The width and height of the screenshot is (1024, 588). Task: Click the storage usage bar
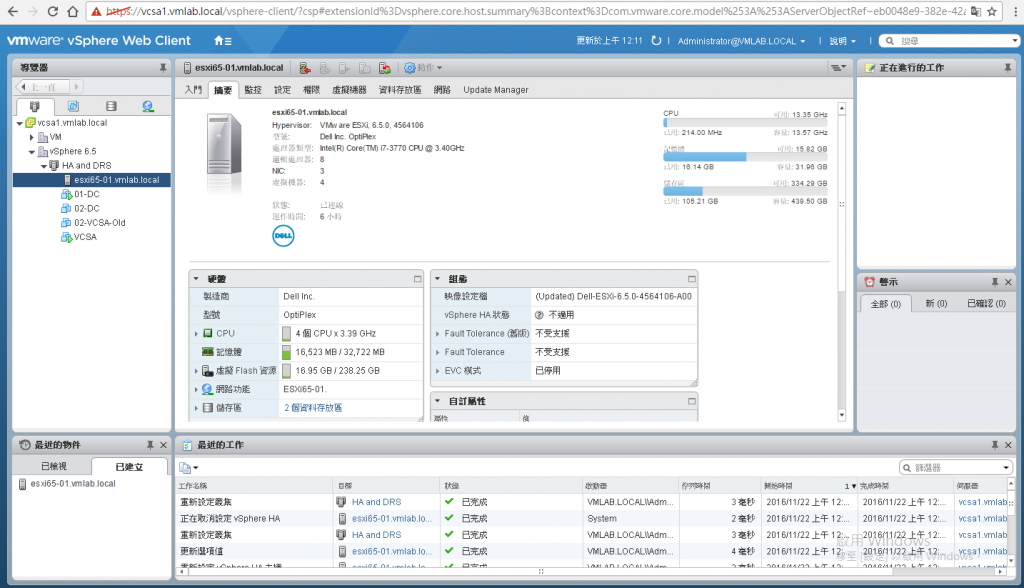(745, 192)
